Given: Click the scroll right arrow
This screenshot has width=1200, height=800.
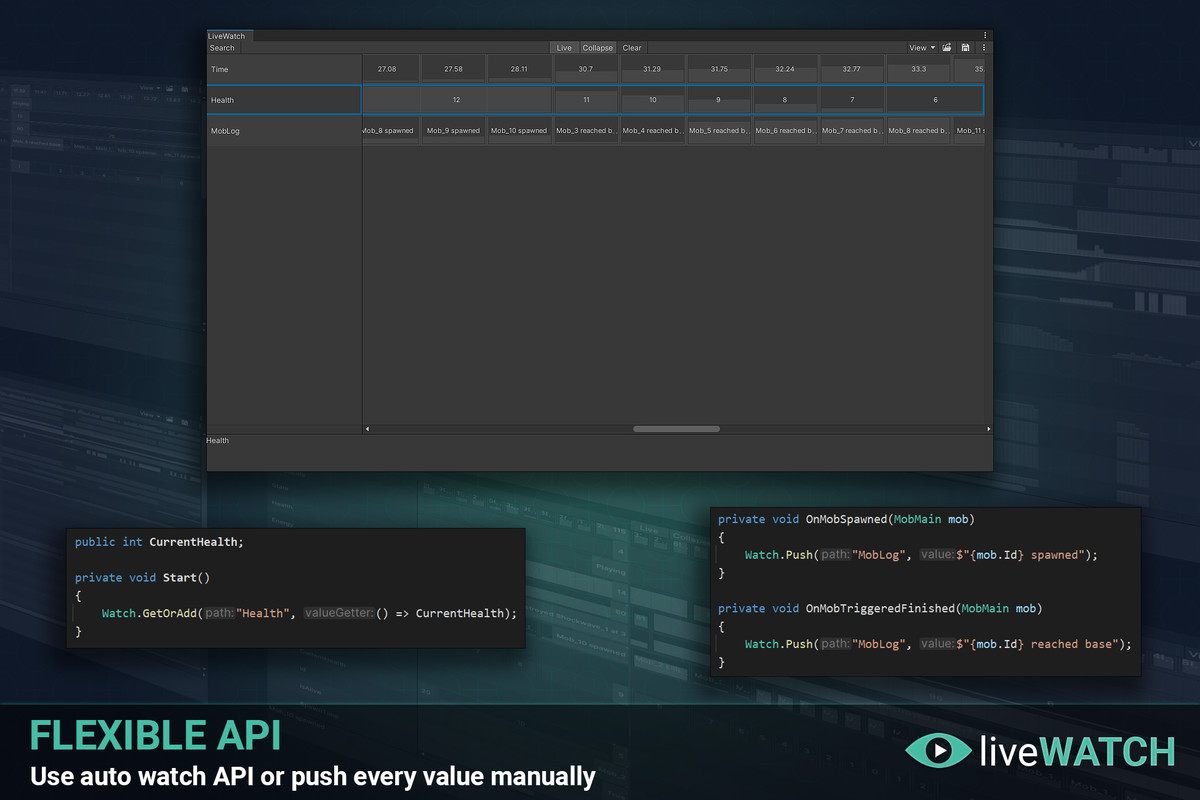Looking at the screenshot, I should tap(988, 429).
